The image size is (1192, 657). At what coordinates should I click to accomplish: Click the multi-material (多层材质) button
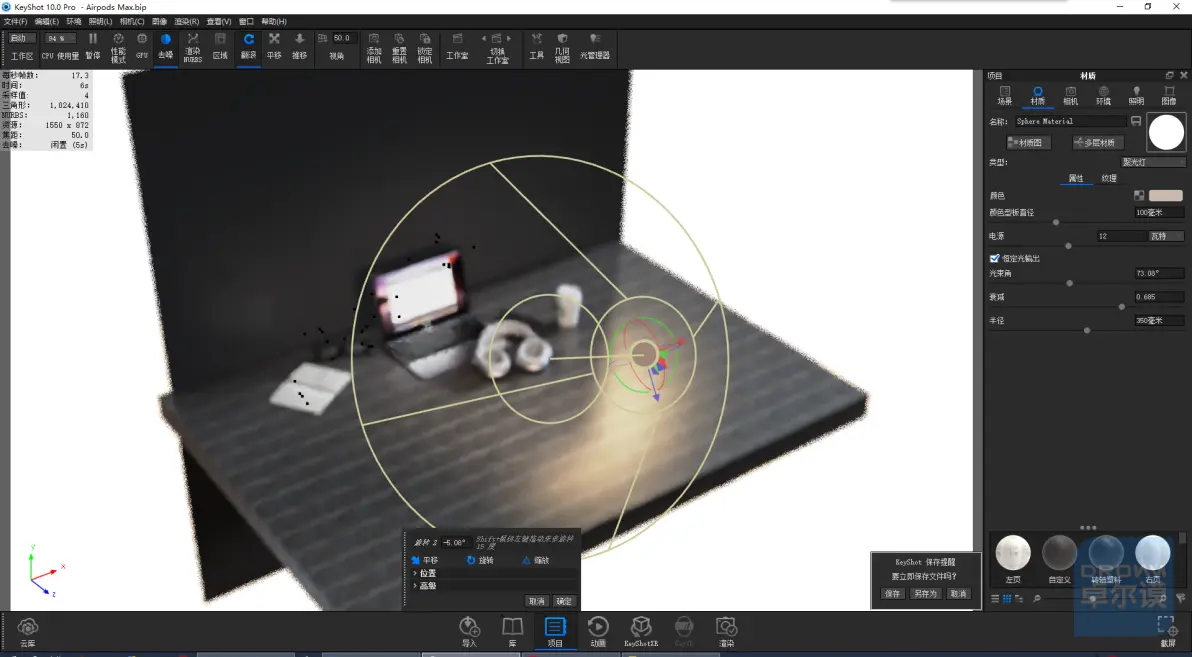coord(1098,142)
